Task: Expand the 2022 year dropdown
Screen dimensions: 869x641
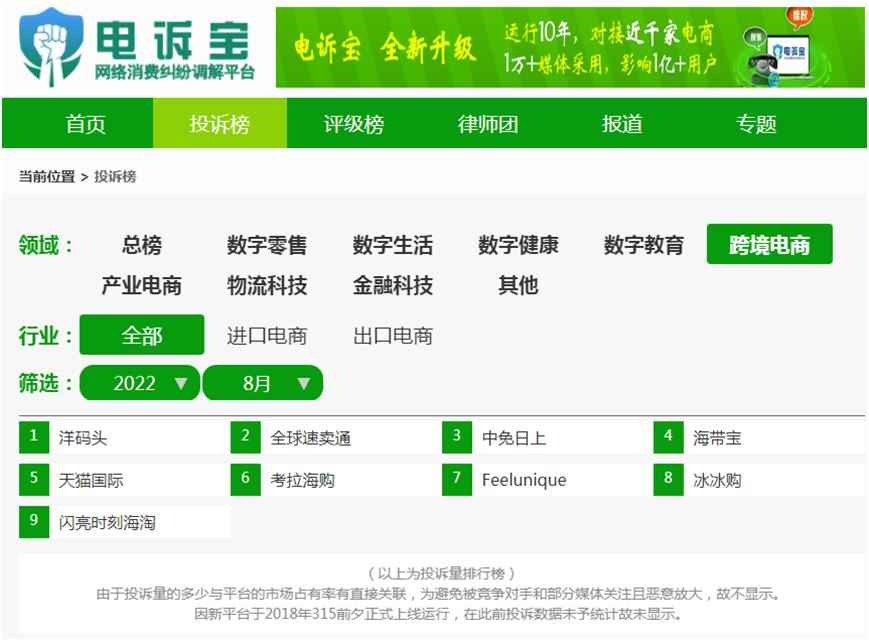Action: [x=140, y=383]
